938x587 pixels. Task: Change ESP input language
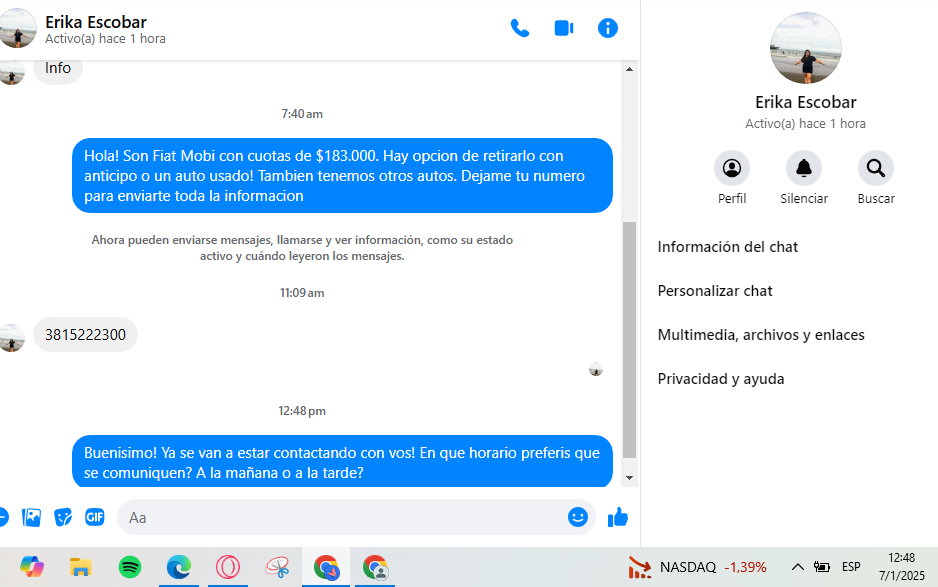(851, 567)
